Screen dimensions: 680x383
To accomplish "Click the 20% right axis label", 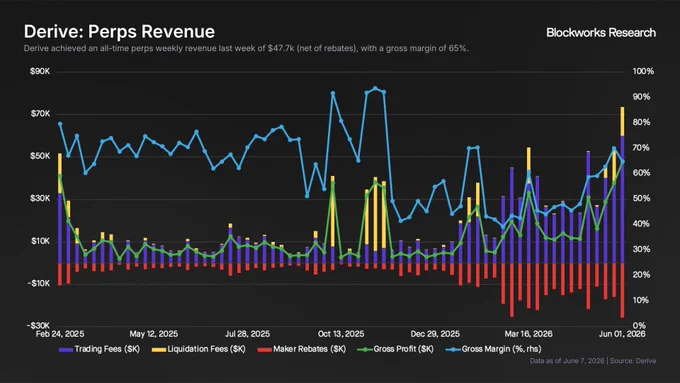I will click(642, 275).
